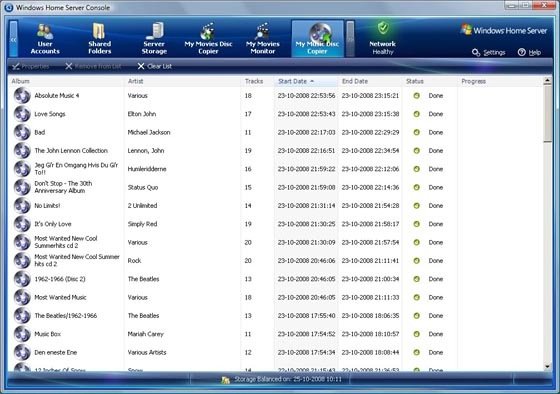Sort by End Date column header
The image size is (560, 394).
click(370, 81)
